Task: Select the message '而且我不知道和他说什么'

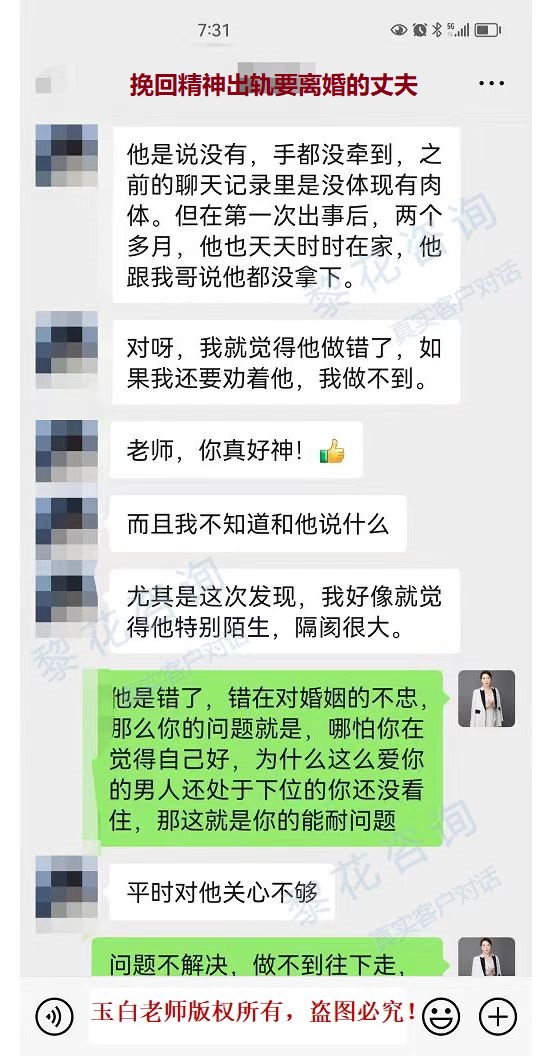Action: (258, 524)
